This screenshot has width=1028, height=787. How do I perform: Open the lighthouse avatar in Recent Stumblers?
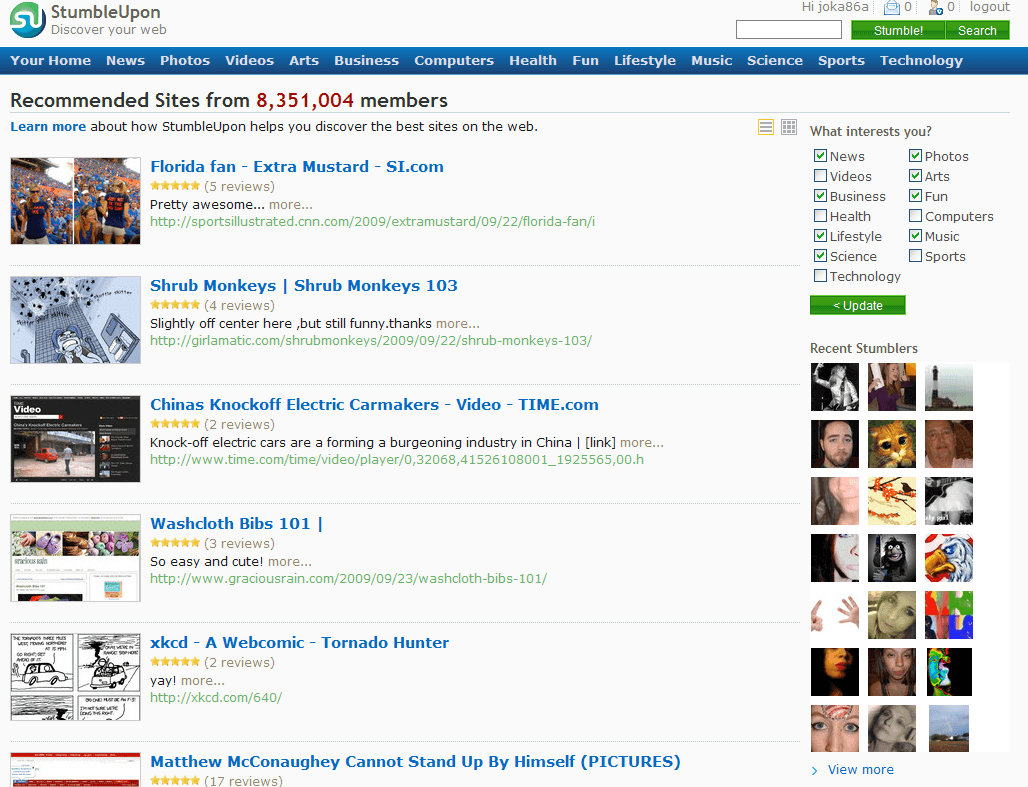click(949, 387)
